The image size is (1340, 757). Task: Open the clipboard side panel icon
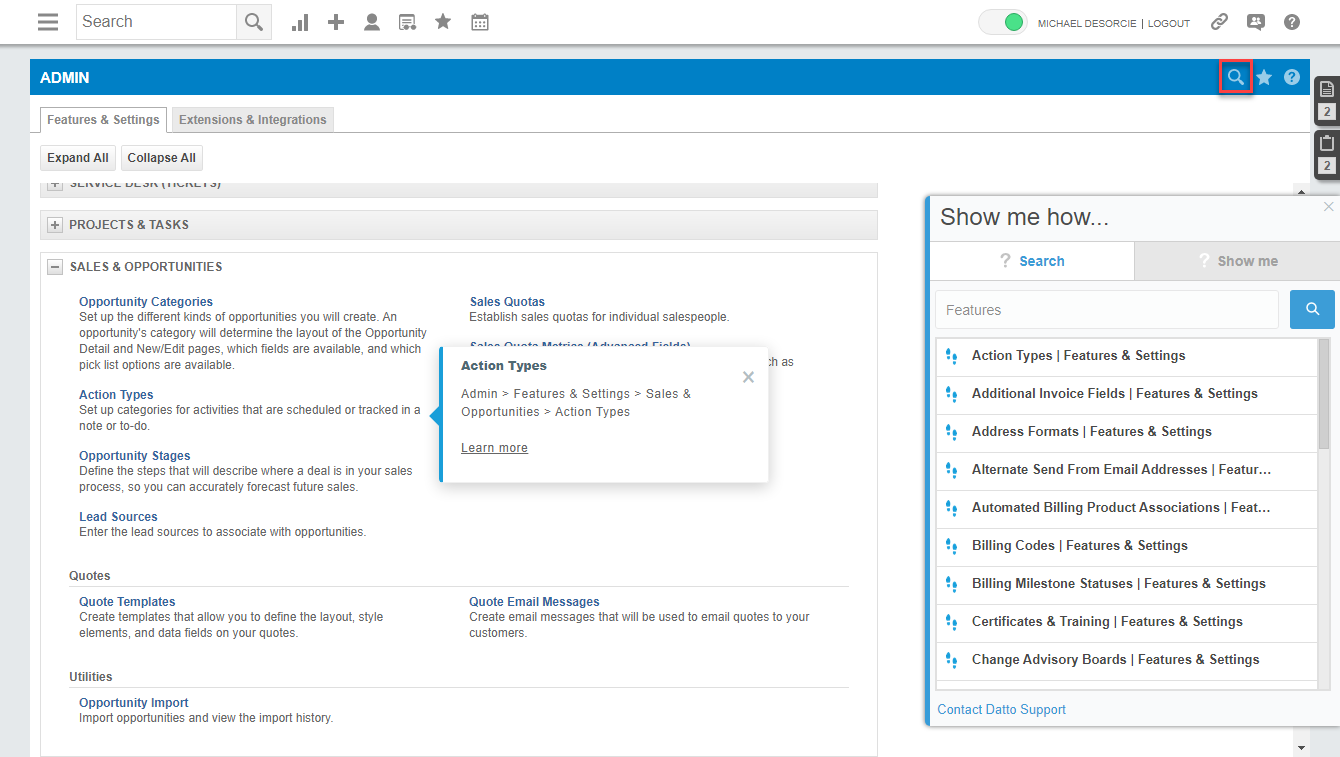(x=1327, y=143)
